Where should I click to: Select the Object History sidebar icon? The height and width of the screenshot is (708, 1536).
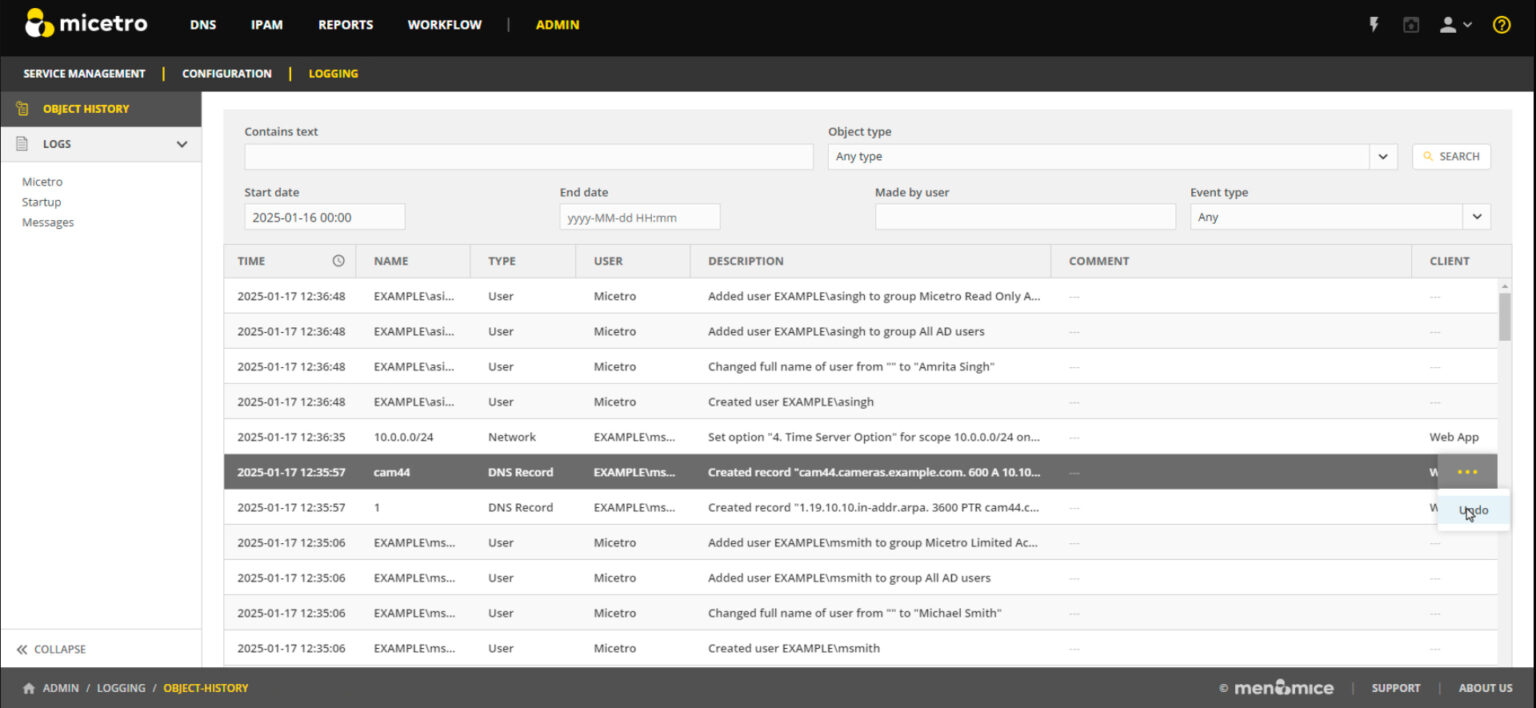point(21,108)
